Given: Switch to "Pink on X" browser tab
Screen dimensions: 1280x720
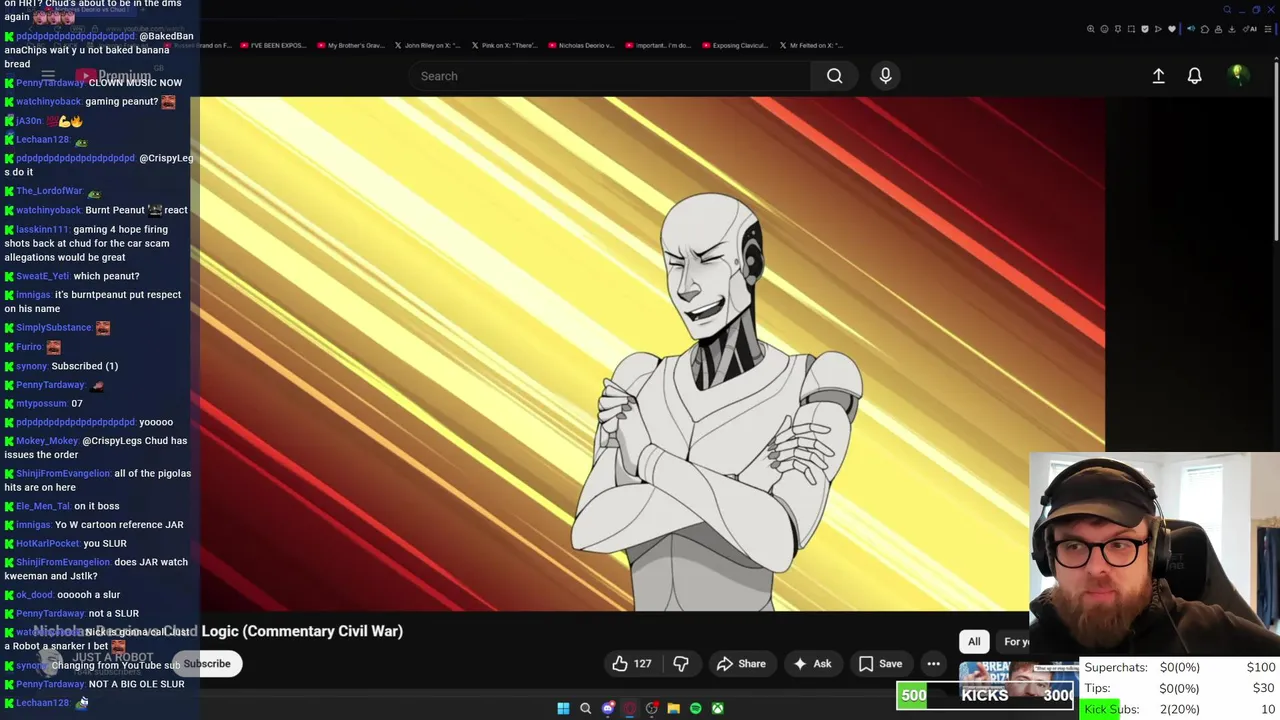Looking at the screenshot, I should [x=503, y=45].
